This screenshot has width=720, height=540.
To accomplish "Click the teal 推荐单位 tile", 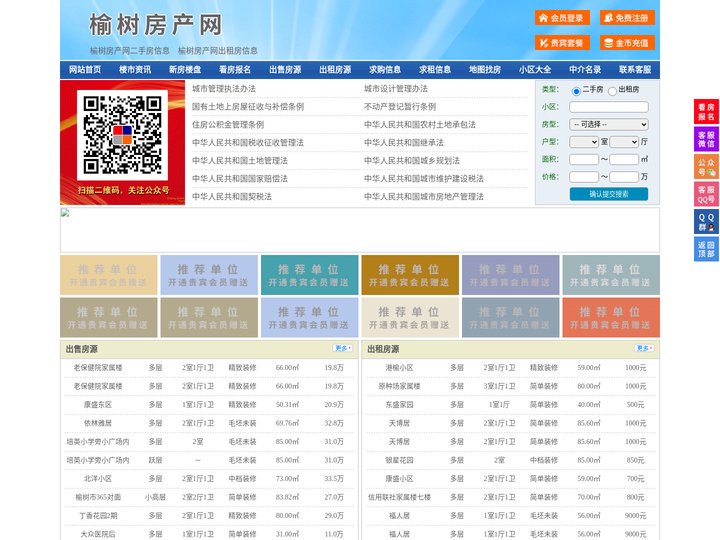I will [x=309, y=275].
